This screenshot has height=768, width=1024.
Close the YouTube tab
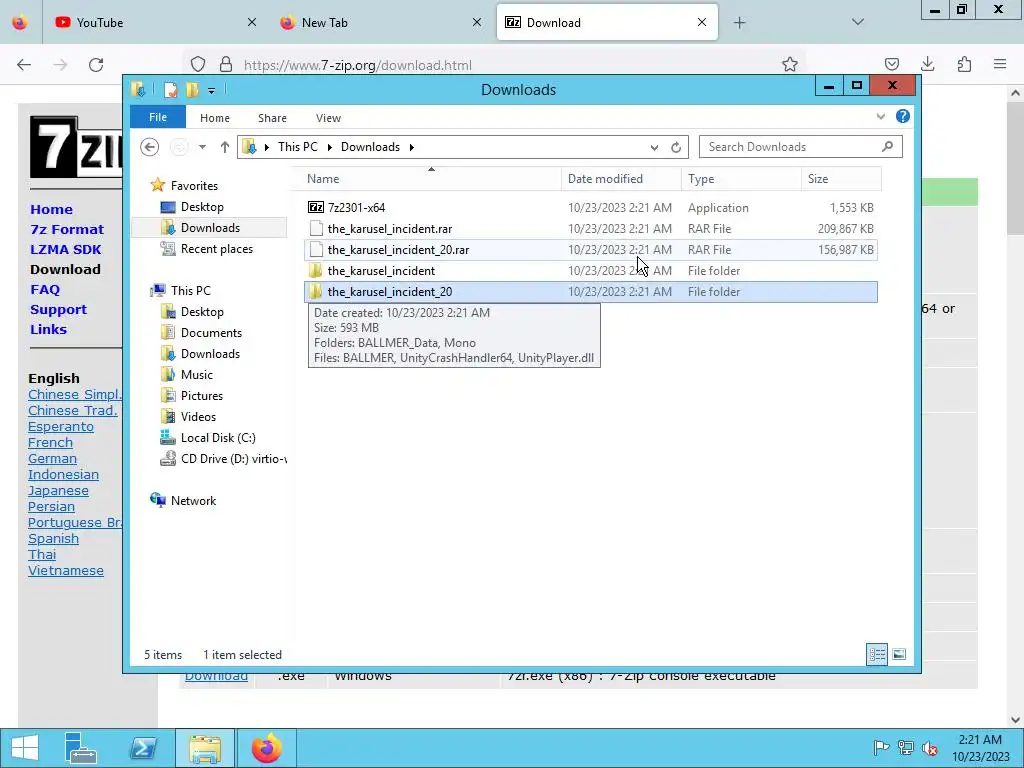[x=252, y=22]
